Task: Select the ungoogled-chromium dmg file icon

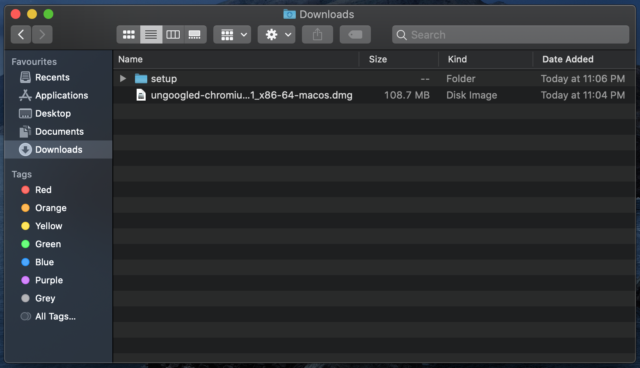Action: coord(141,95)
